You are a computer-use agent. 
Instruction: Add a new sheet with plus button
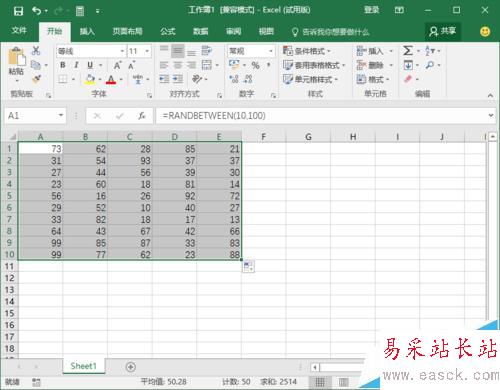click(x=131, y=367)
